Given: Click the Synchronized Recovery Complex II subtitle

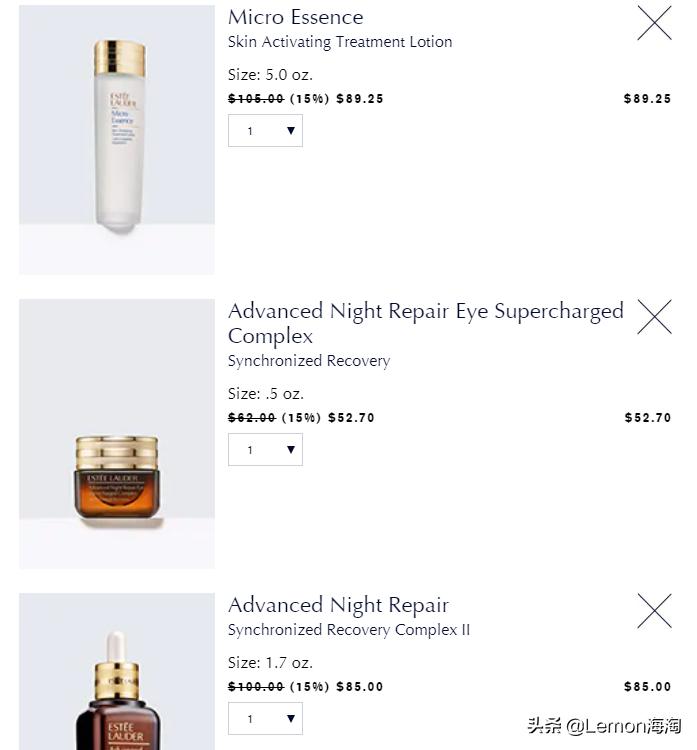Looking at the screenshot, I should click(x=349, y=630).
